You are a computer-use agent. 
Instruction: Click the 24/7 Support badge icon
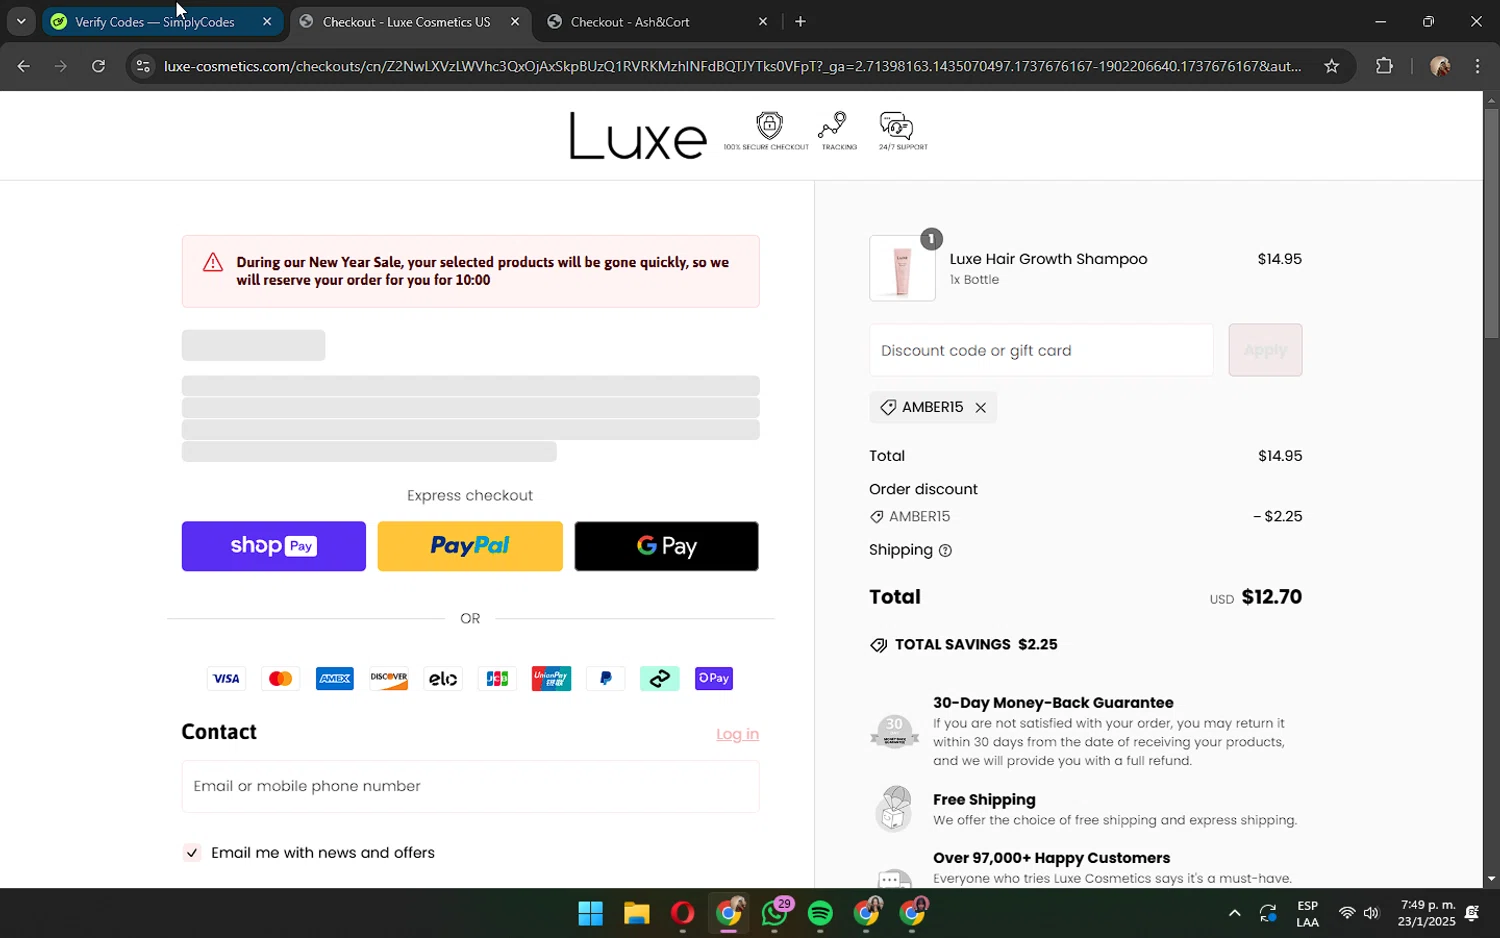pyautogui.click(x=902, y=131)
